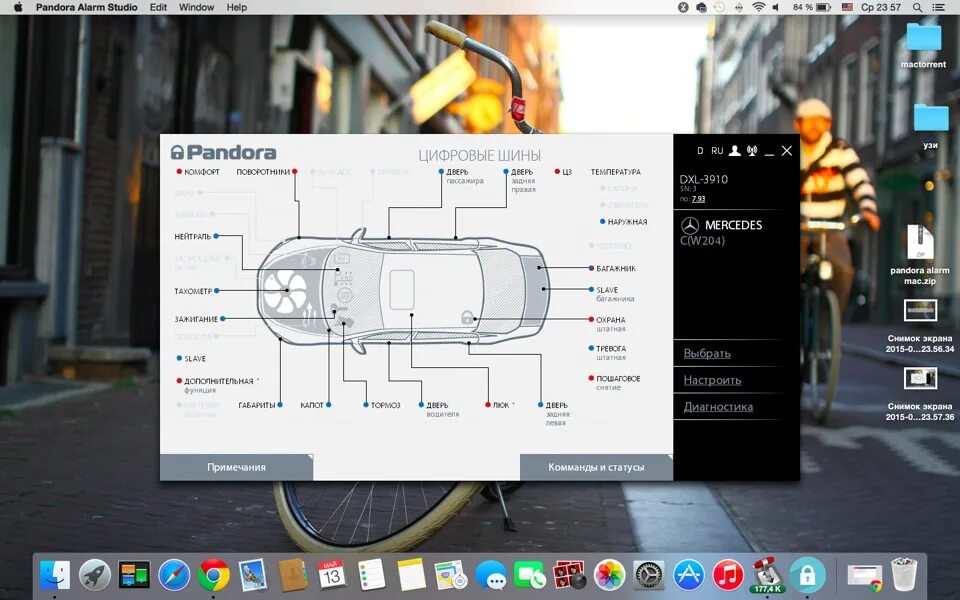Select ТРЕВОГА штатная label
The image size is (960, 600).
click(611, 353)
